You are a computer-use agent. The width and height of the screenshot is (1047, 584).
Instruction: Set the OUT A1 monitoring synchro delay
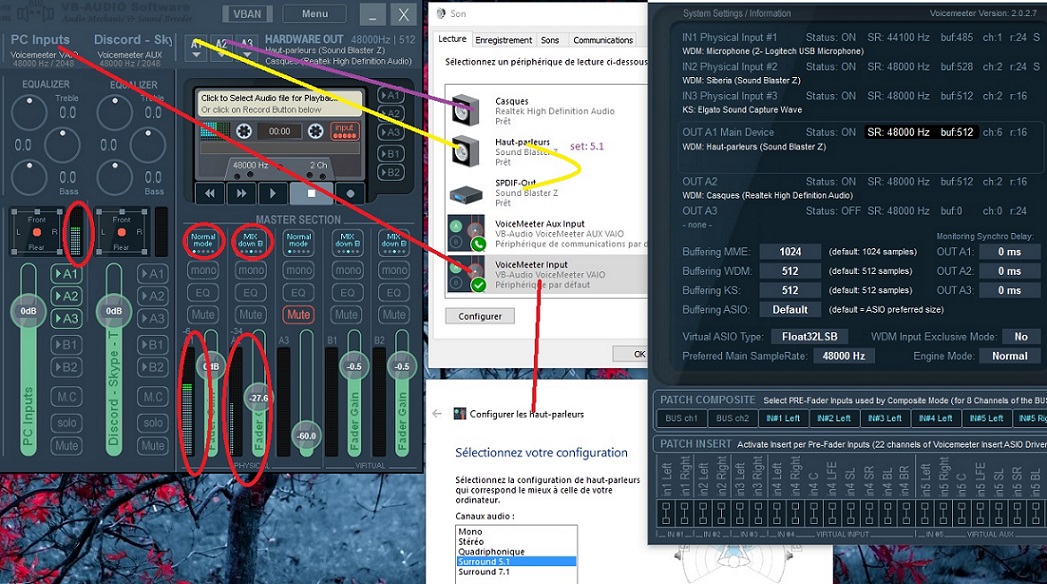[1009, 252]
